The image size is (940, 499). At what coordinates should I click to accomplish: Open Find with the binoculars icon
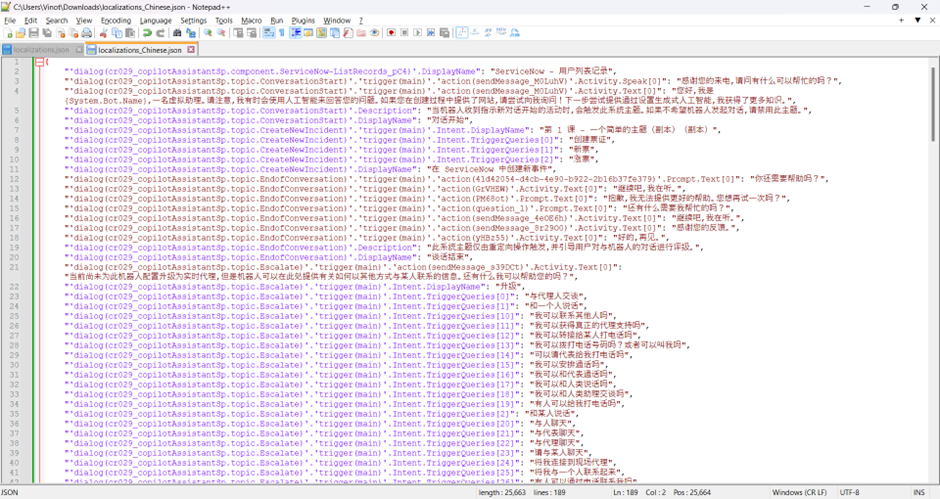(x=178, y=33)
